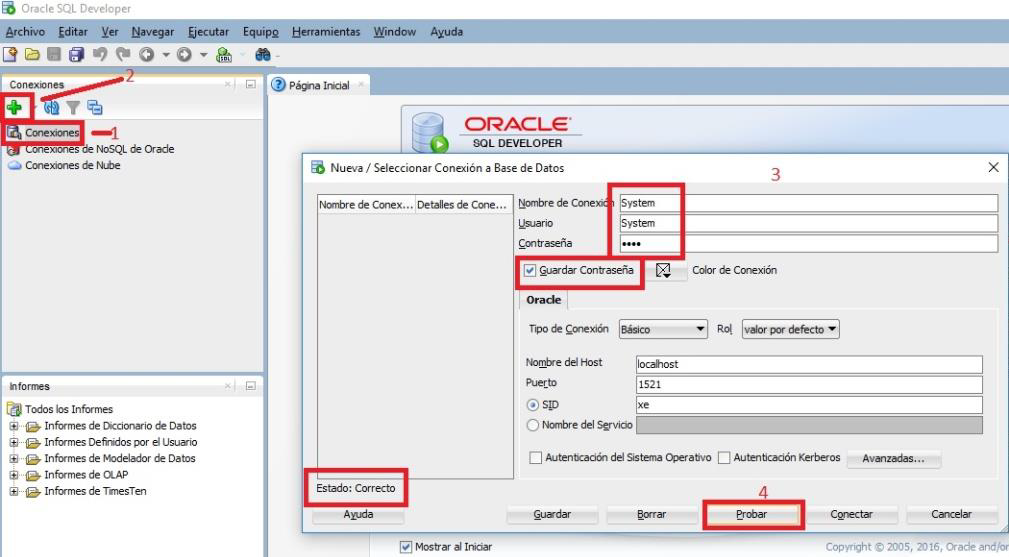Click the Probar button
The image size is (1009, 557).
752,515
